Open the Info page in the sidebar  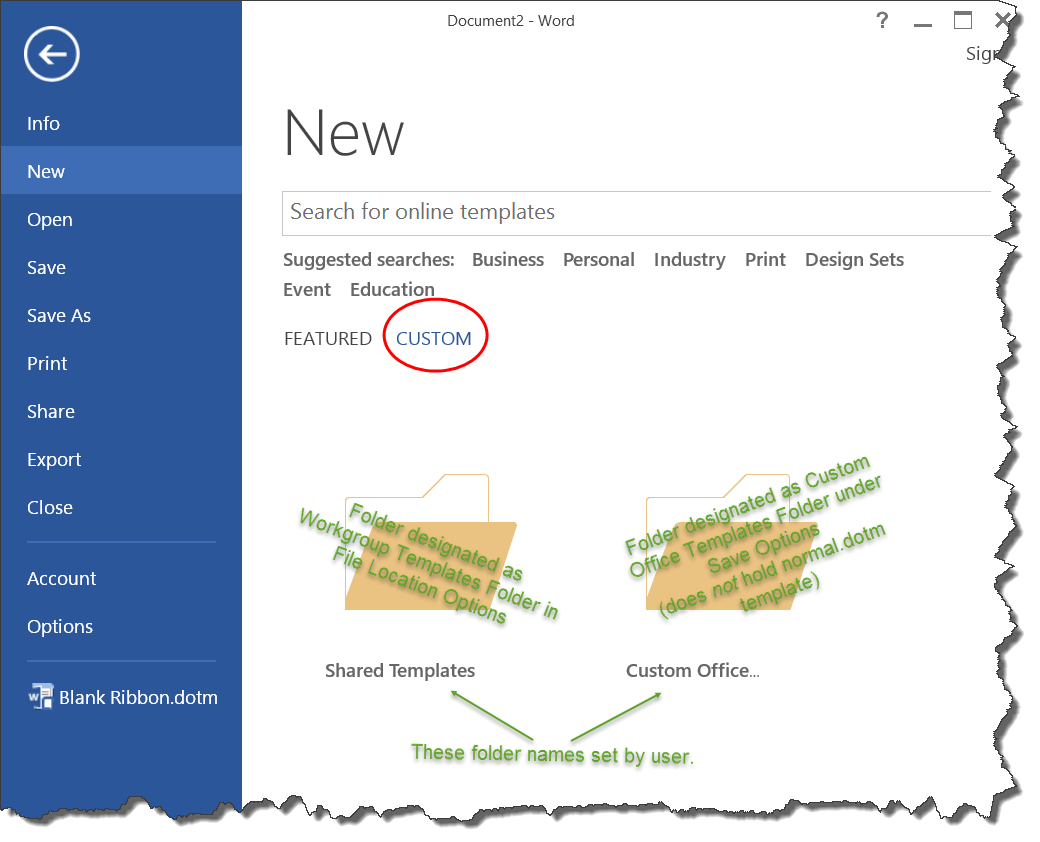coord(43,124)
